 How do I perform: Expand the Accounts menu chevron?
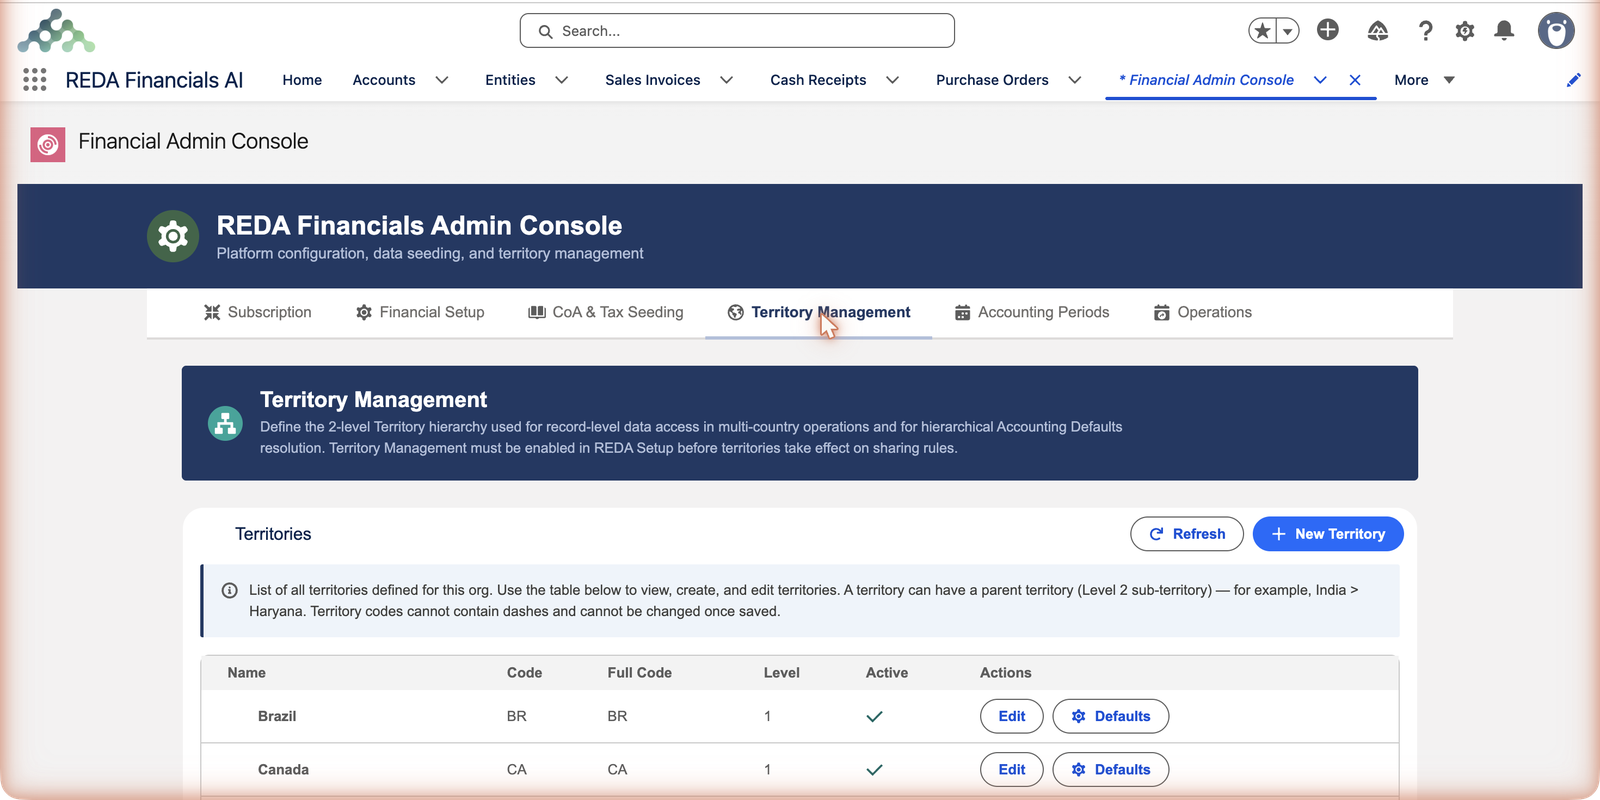(442, 80)
